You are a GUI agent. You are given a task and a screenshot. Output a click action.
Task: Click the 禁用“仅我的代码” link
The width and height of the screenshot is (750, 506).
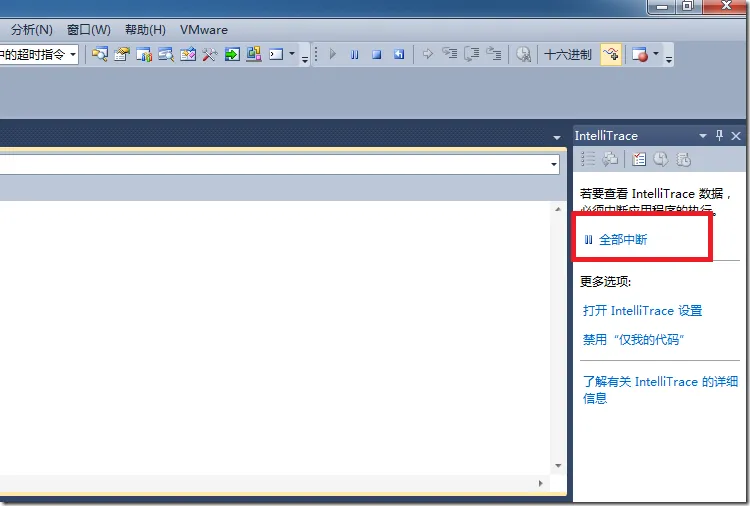633,340
